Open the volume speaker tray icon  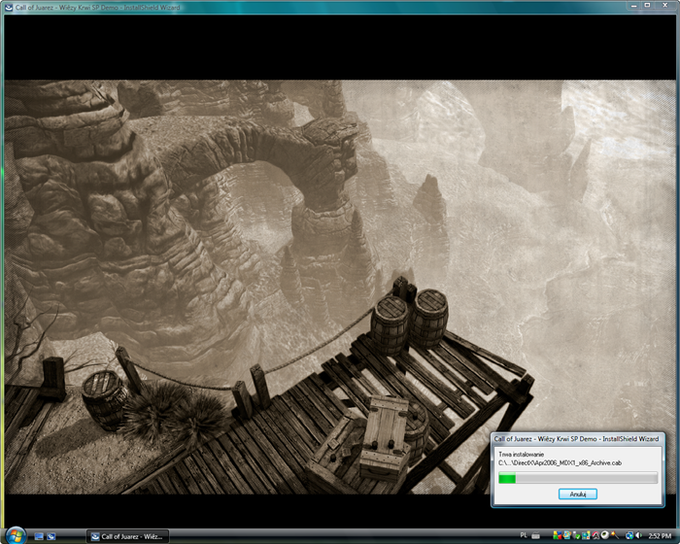coord(639,536)
